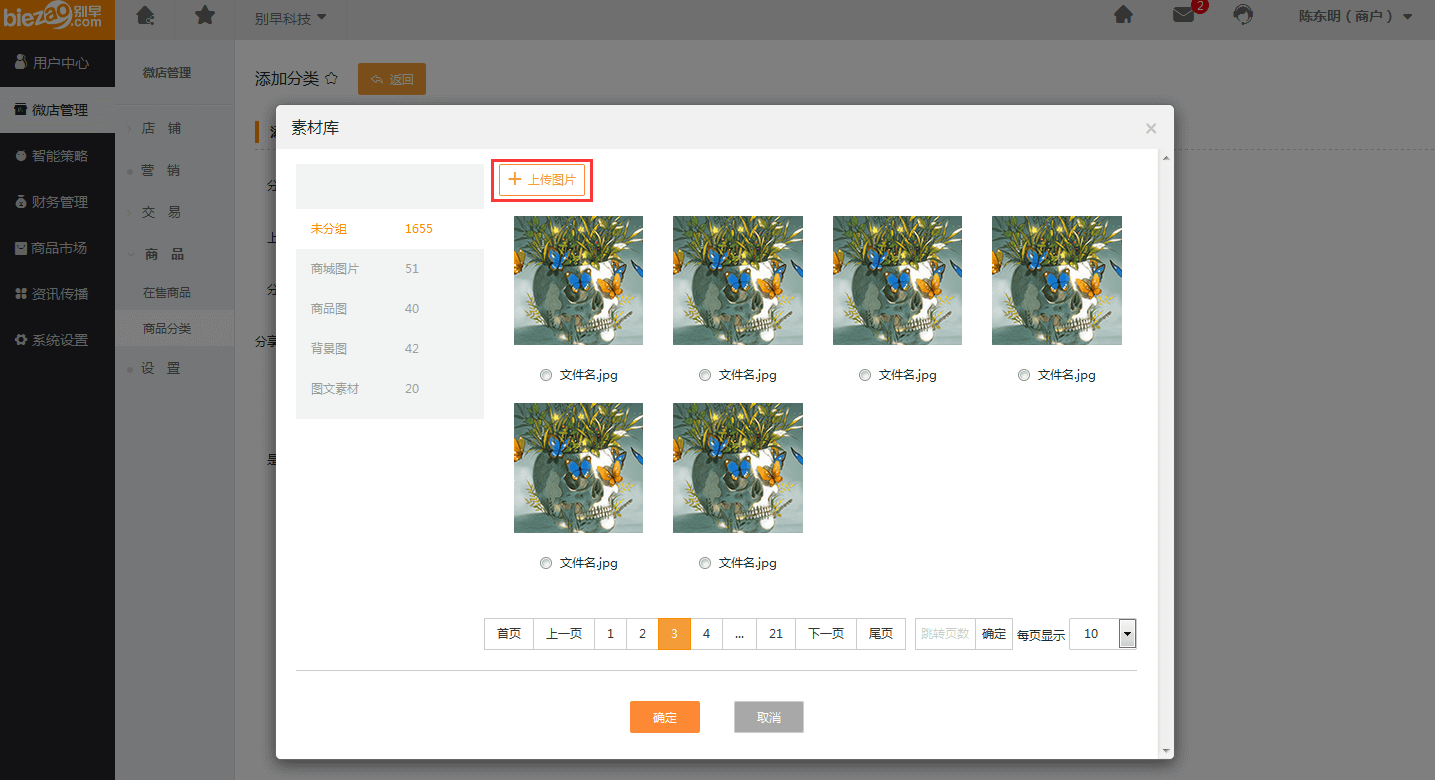
Task: Select the 商品图 group
Action: click(390, 309)
